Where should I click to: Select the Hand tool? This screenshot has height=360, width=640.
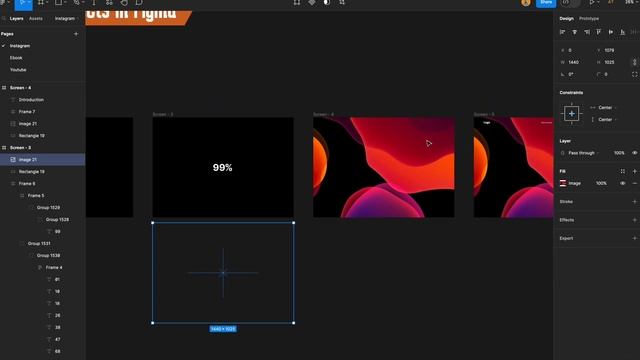point(124,3)
